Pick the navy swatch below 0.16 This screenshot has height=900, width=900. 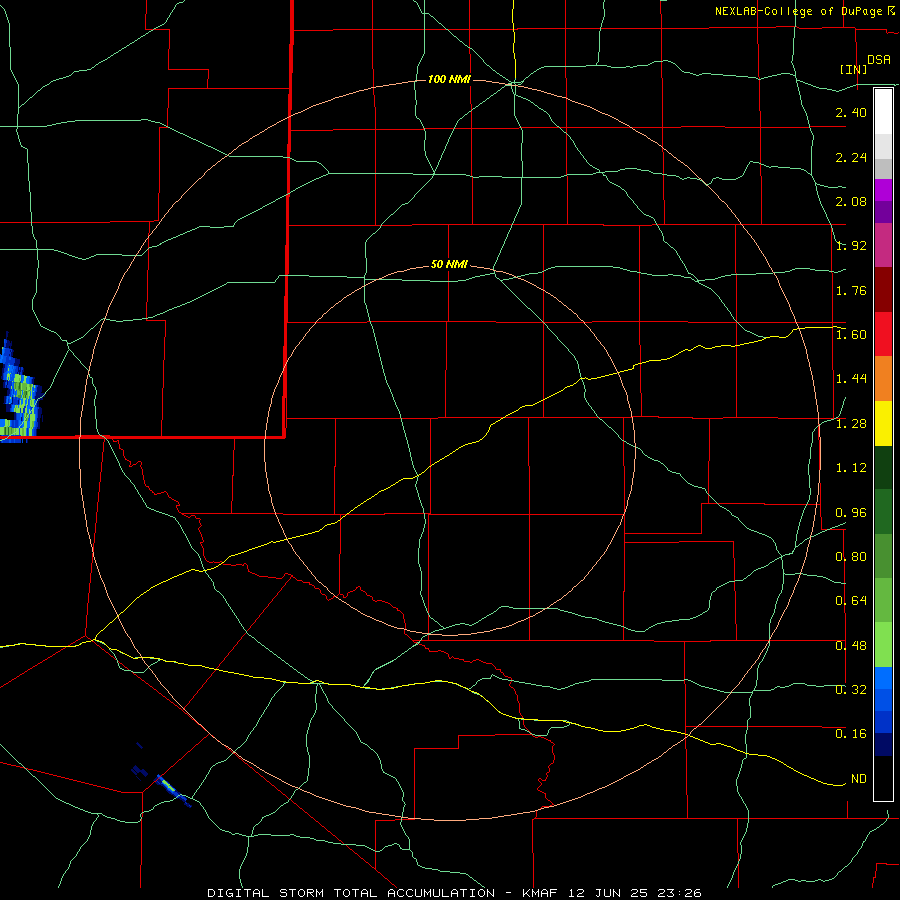point(883,744)
